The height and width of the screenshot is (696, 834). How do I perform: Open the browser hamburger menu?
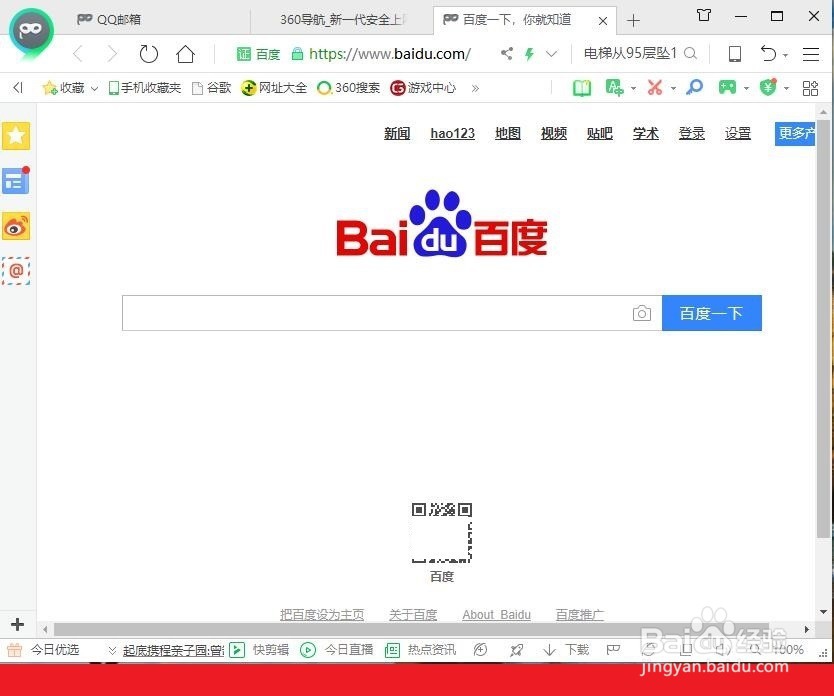(811, 54)
